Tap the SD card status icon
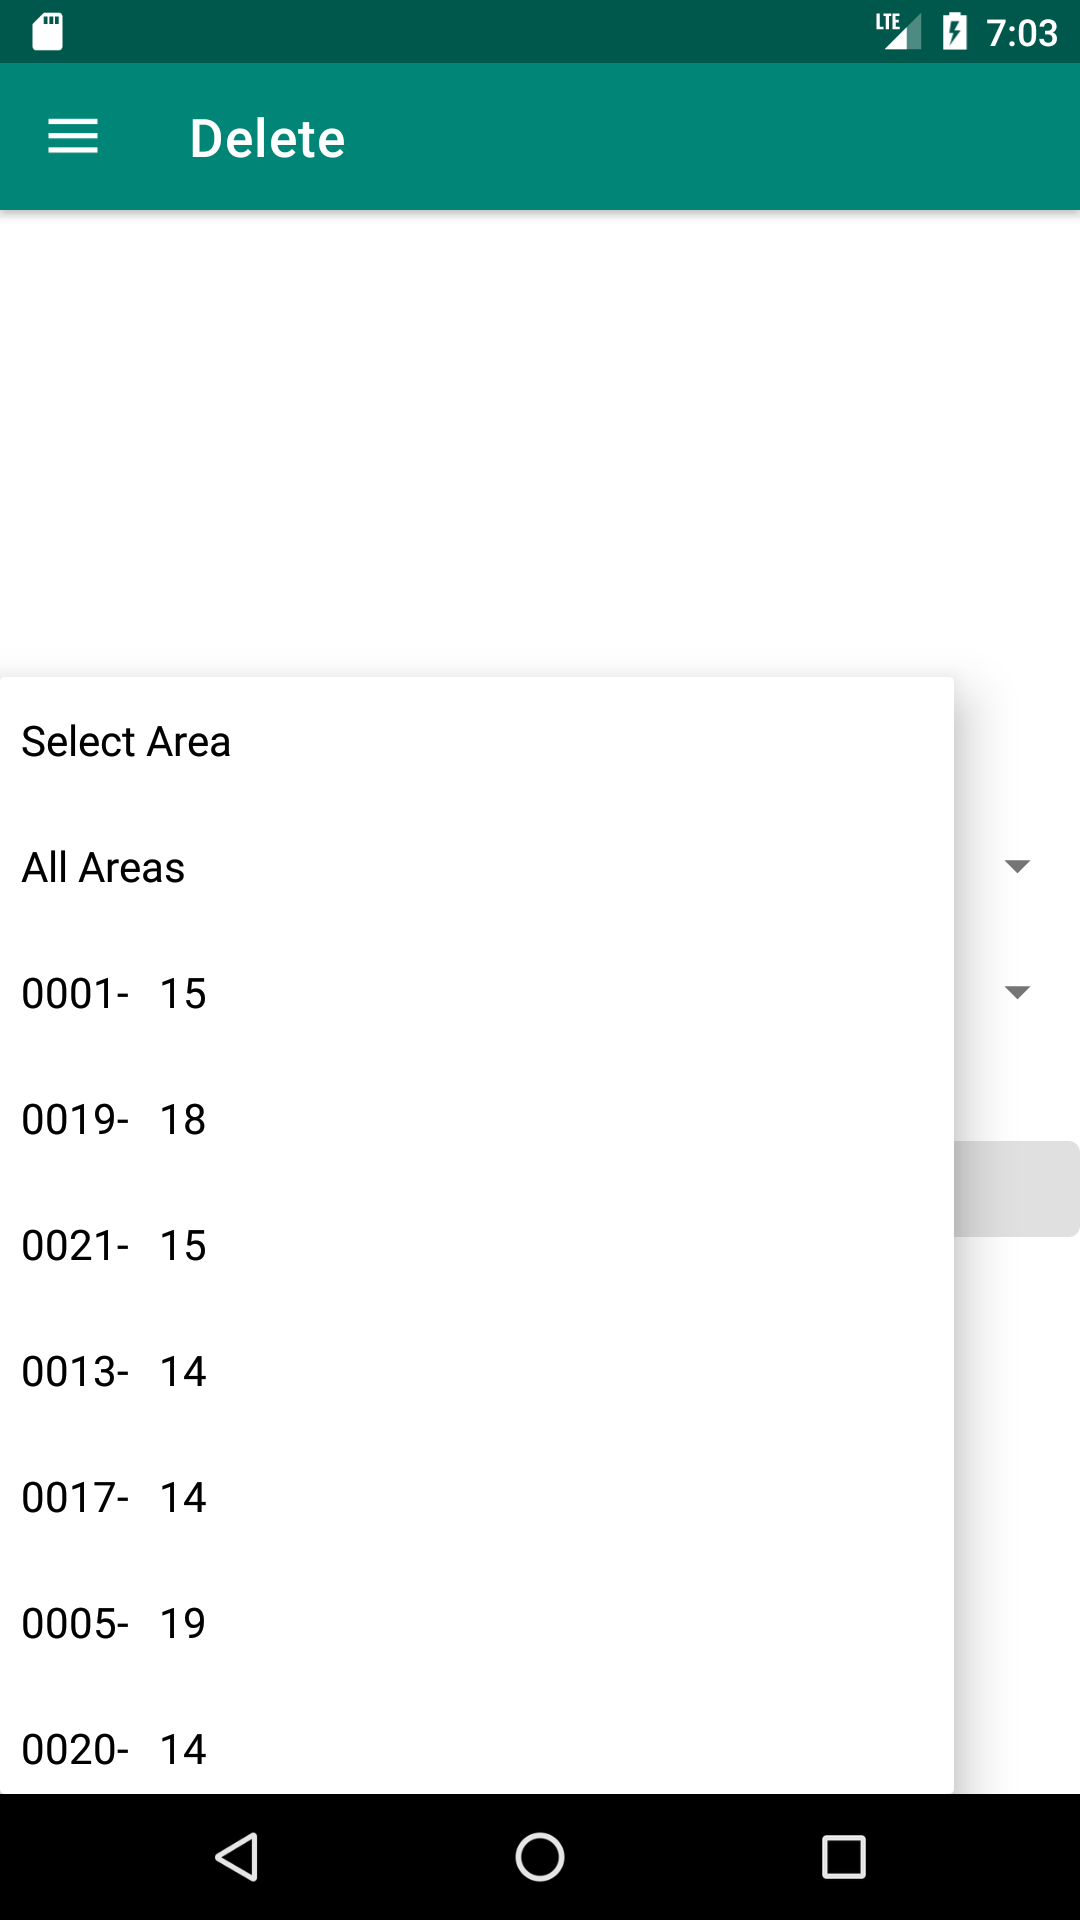Image resolution: width=1080 pixels, height=1920 pixels. 47,32
